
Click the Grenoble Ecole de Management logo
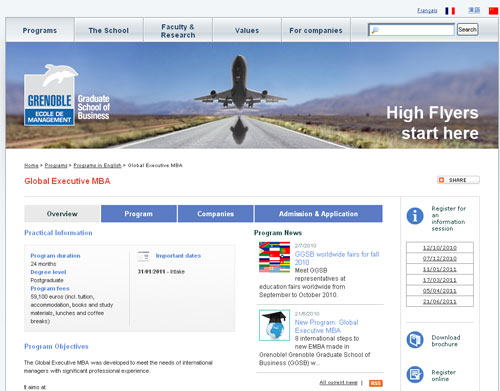coord(50,96)
